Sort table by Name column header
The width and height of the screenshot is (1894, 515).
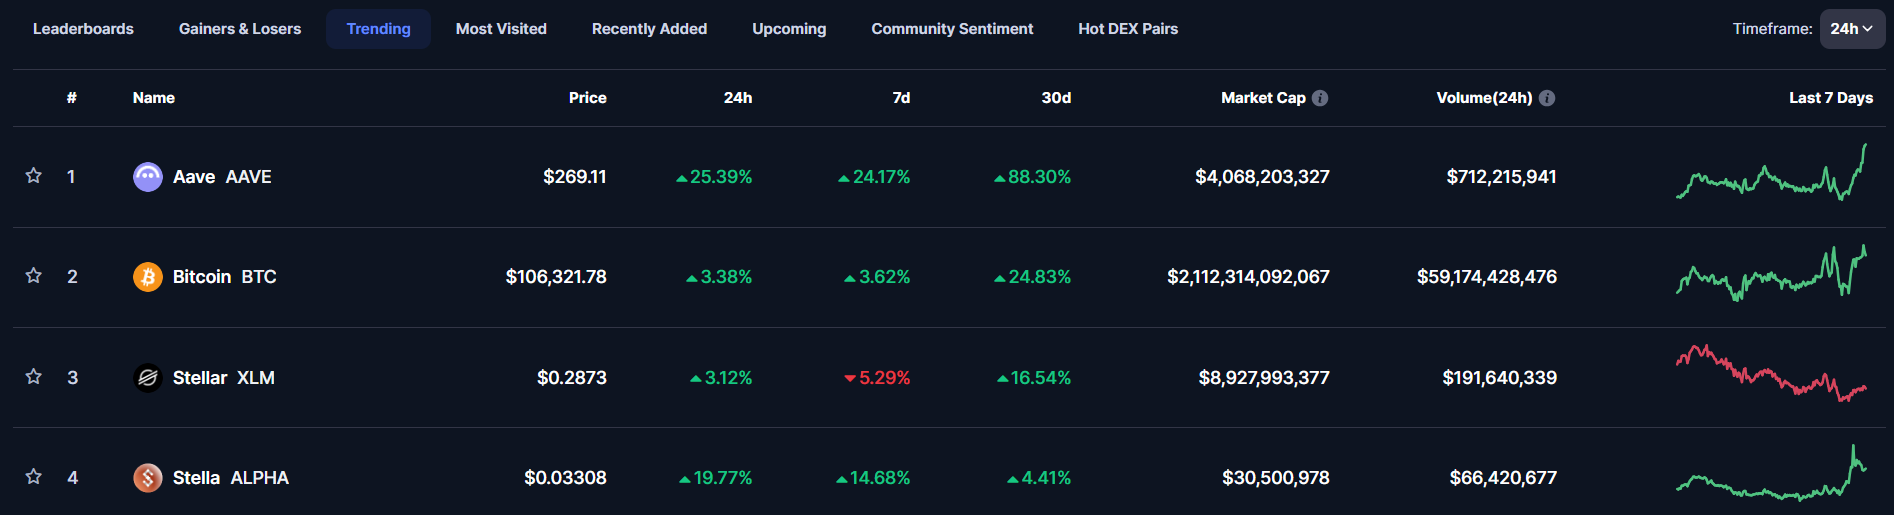(154, 98)
